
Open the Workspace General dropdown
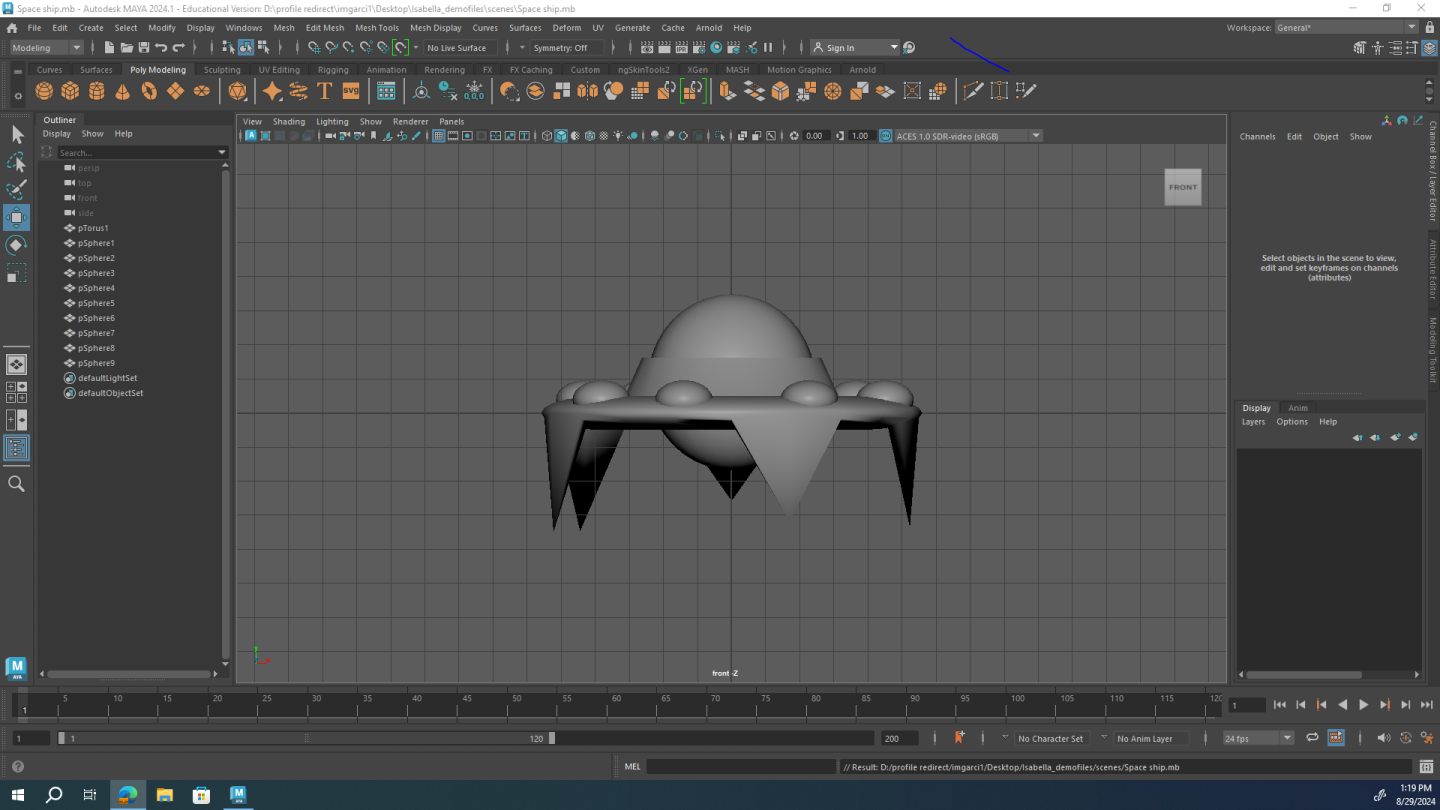click(1347, 28)
